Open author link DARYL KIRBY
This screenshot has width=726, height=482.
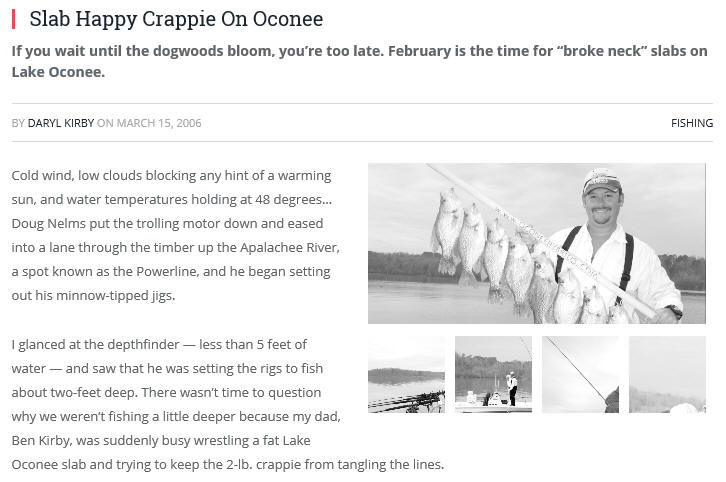coord(61,123)
